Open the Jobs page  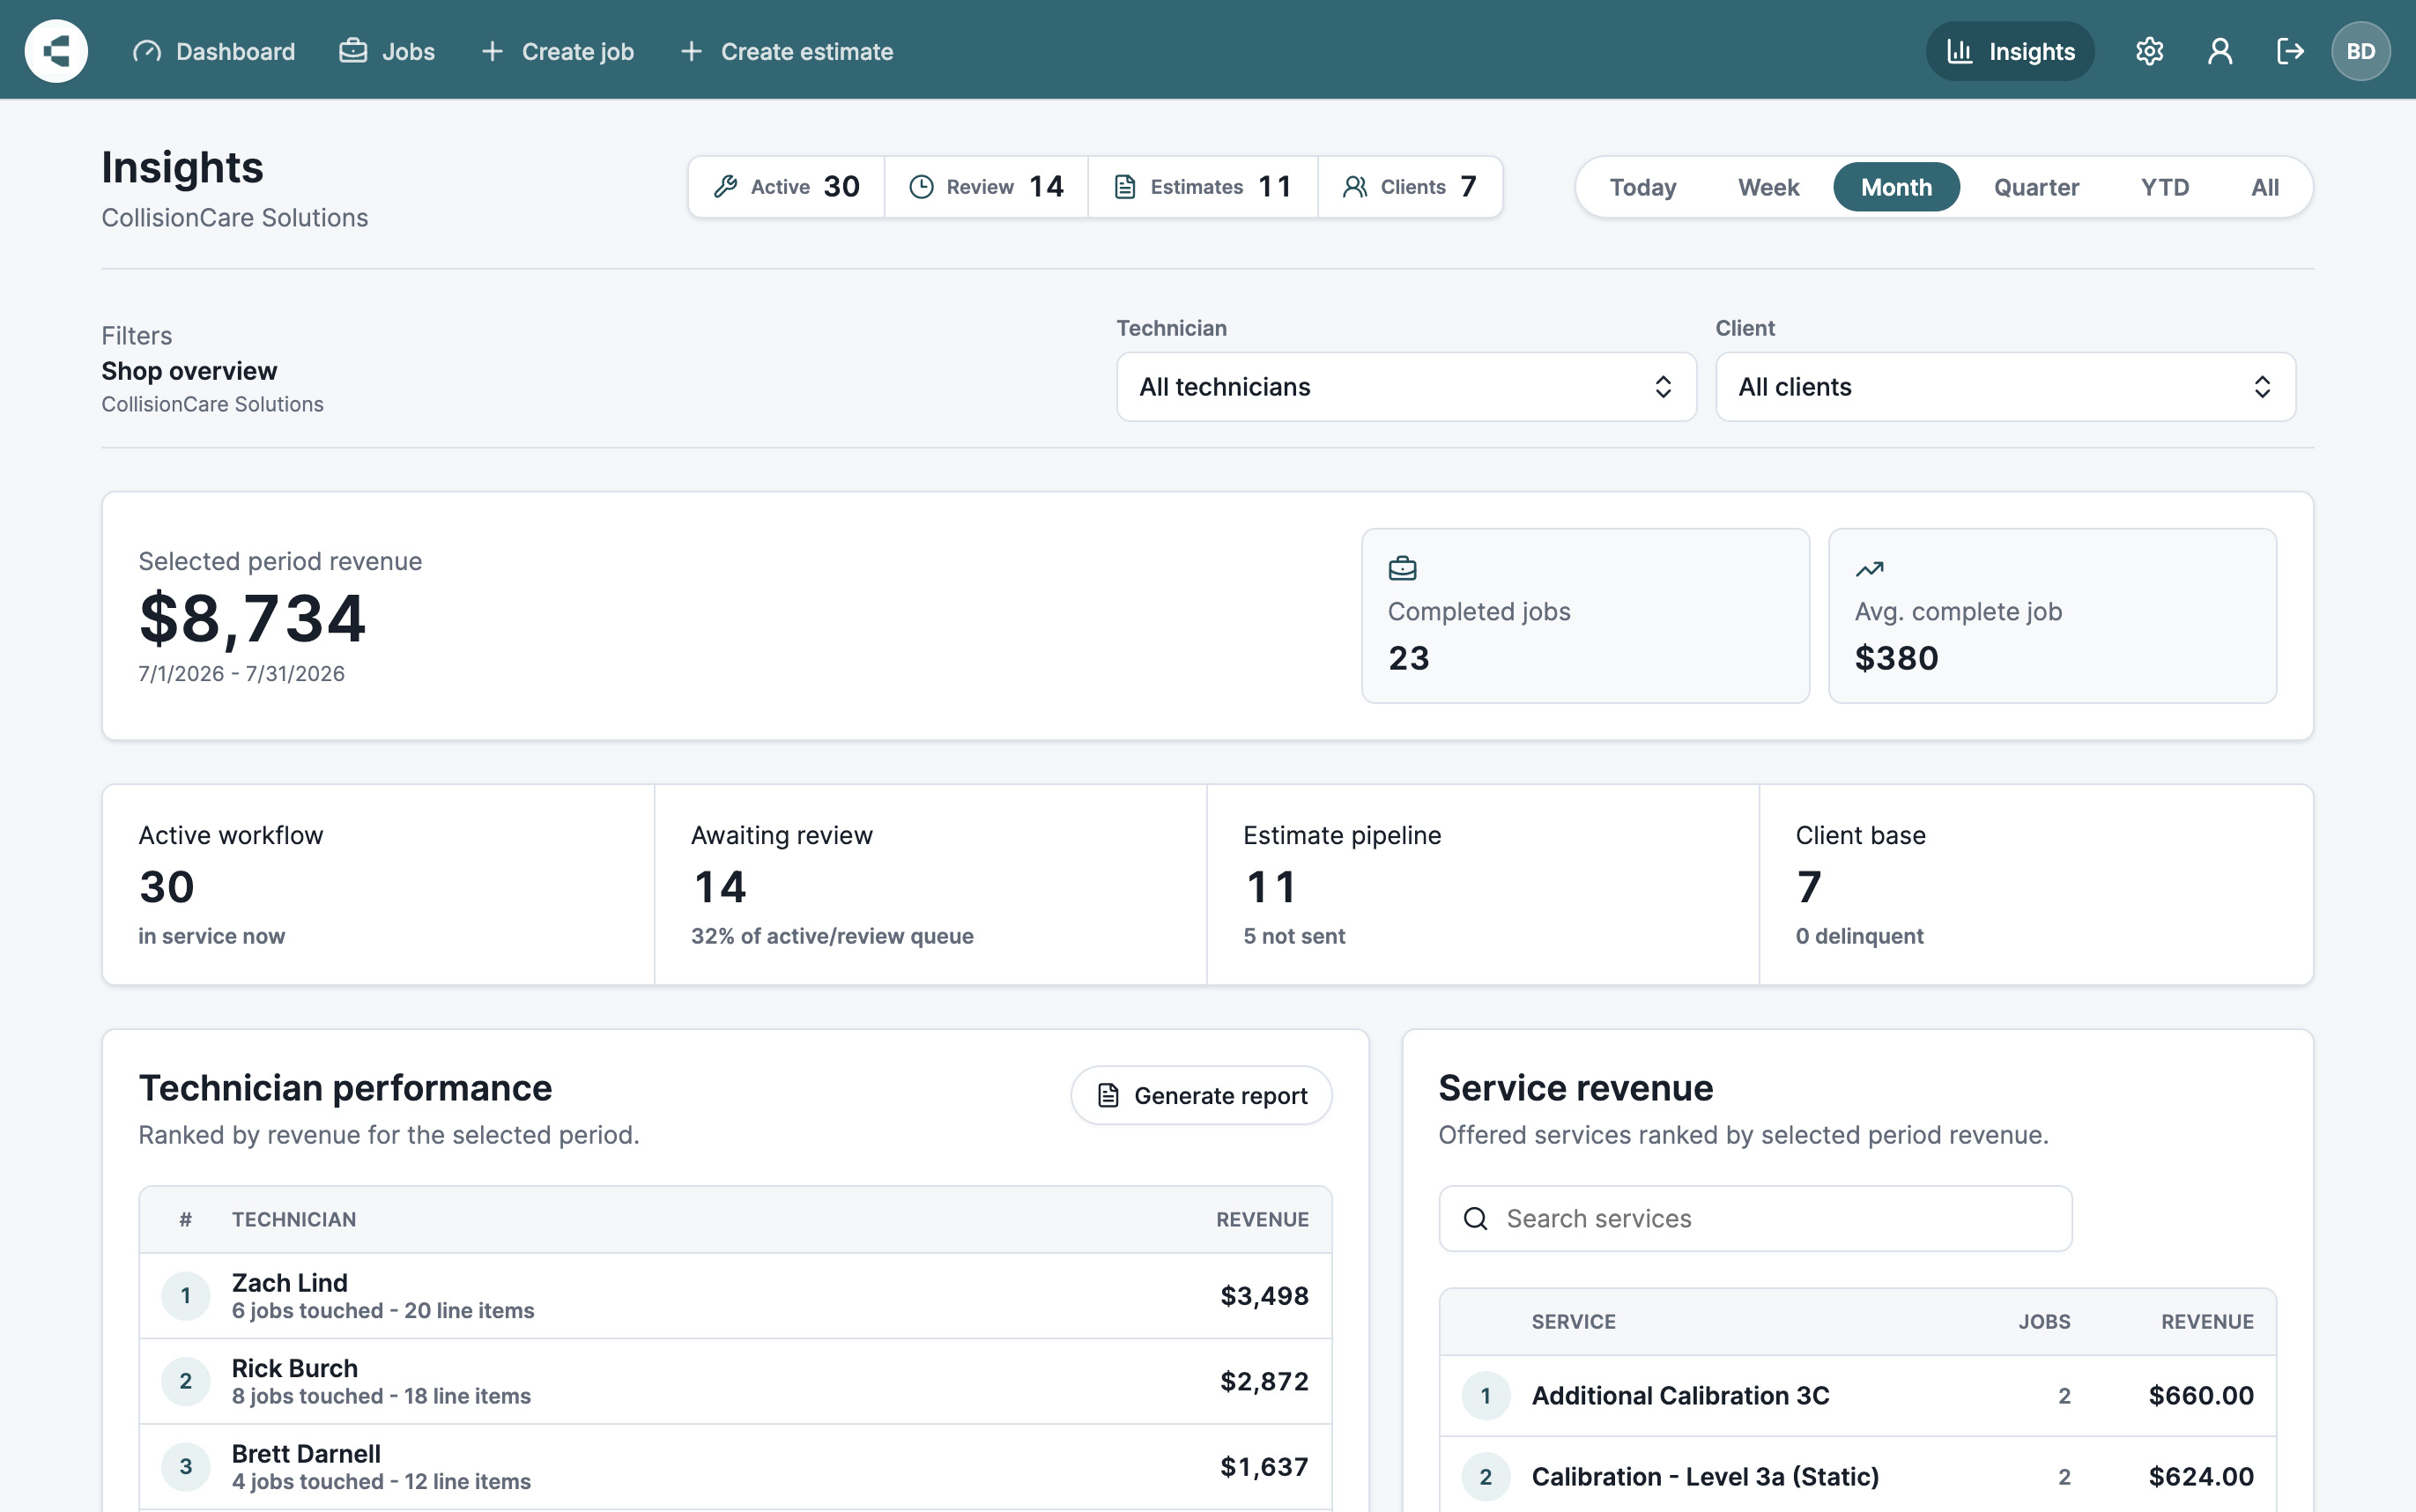coord(387,51)
